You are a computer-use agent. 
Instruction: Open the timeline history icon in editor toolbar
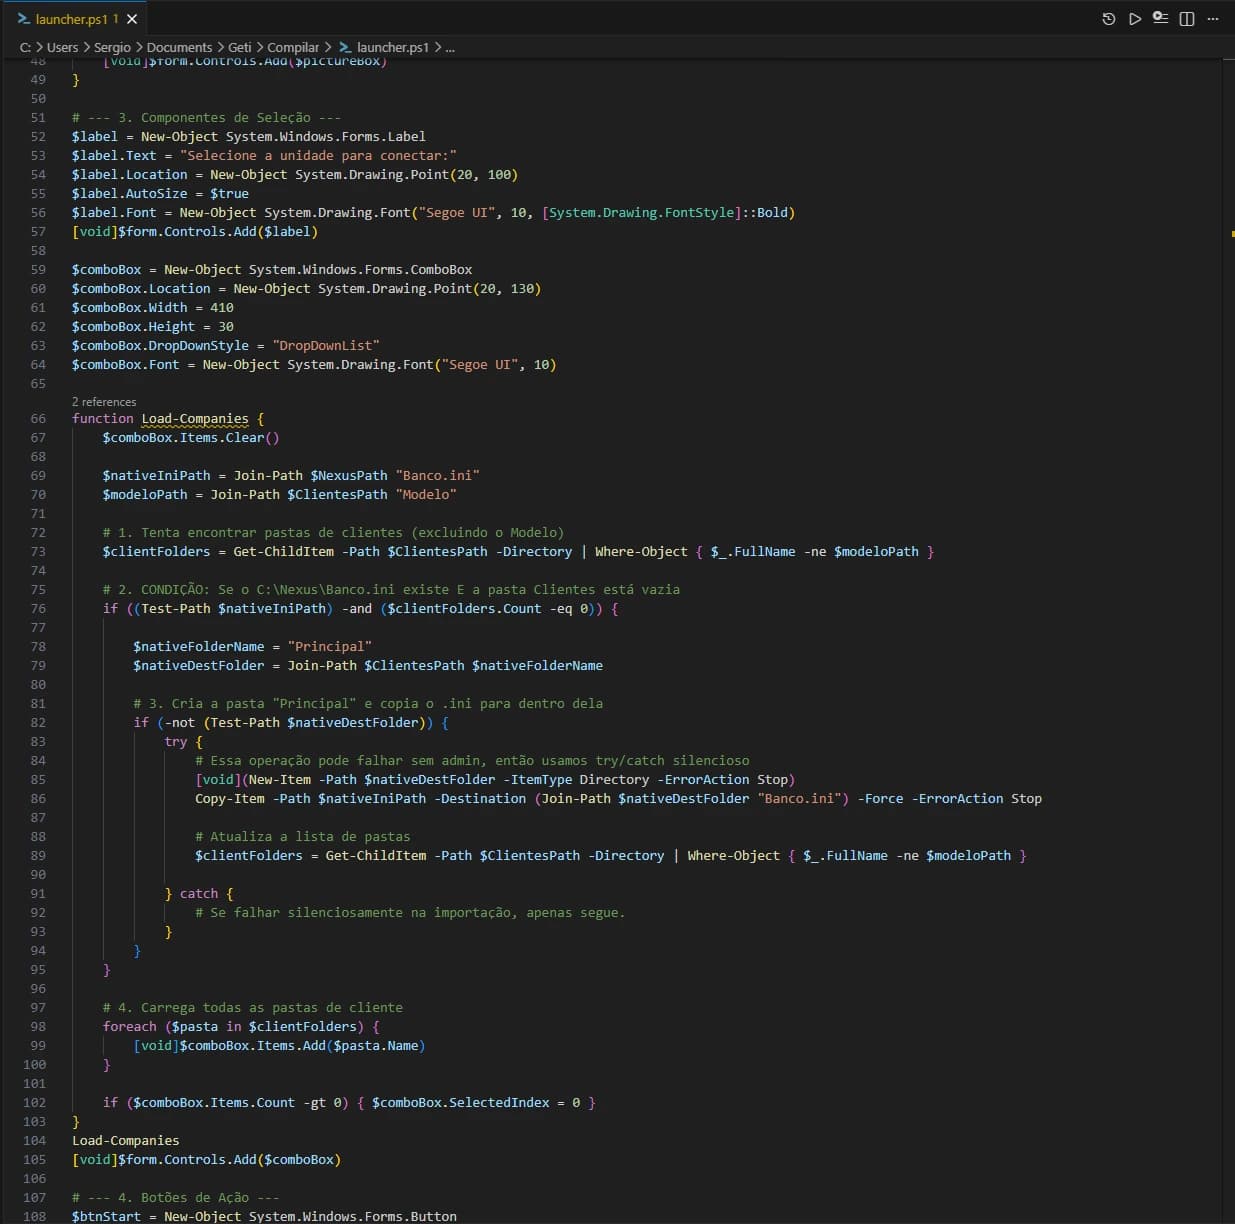click(1109, 19)
